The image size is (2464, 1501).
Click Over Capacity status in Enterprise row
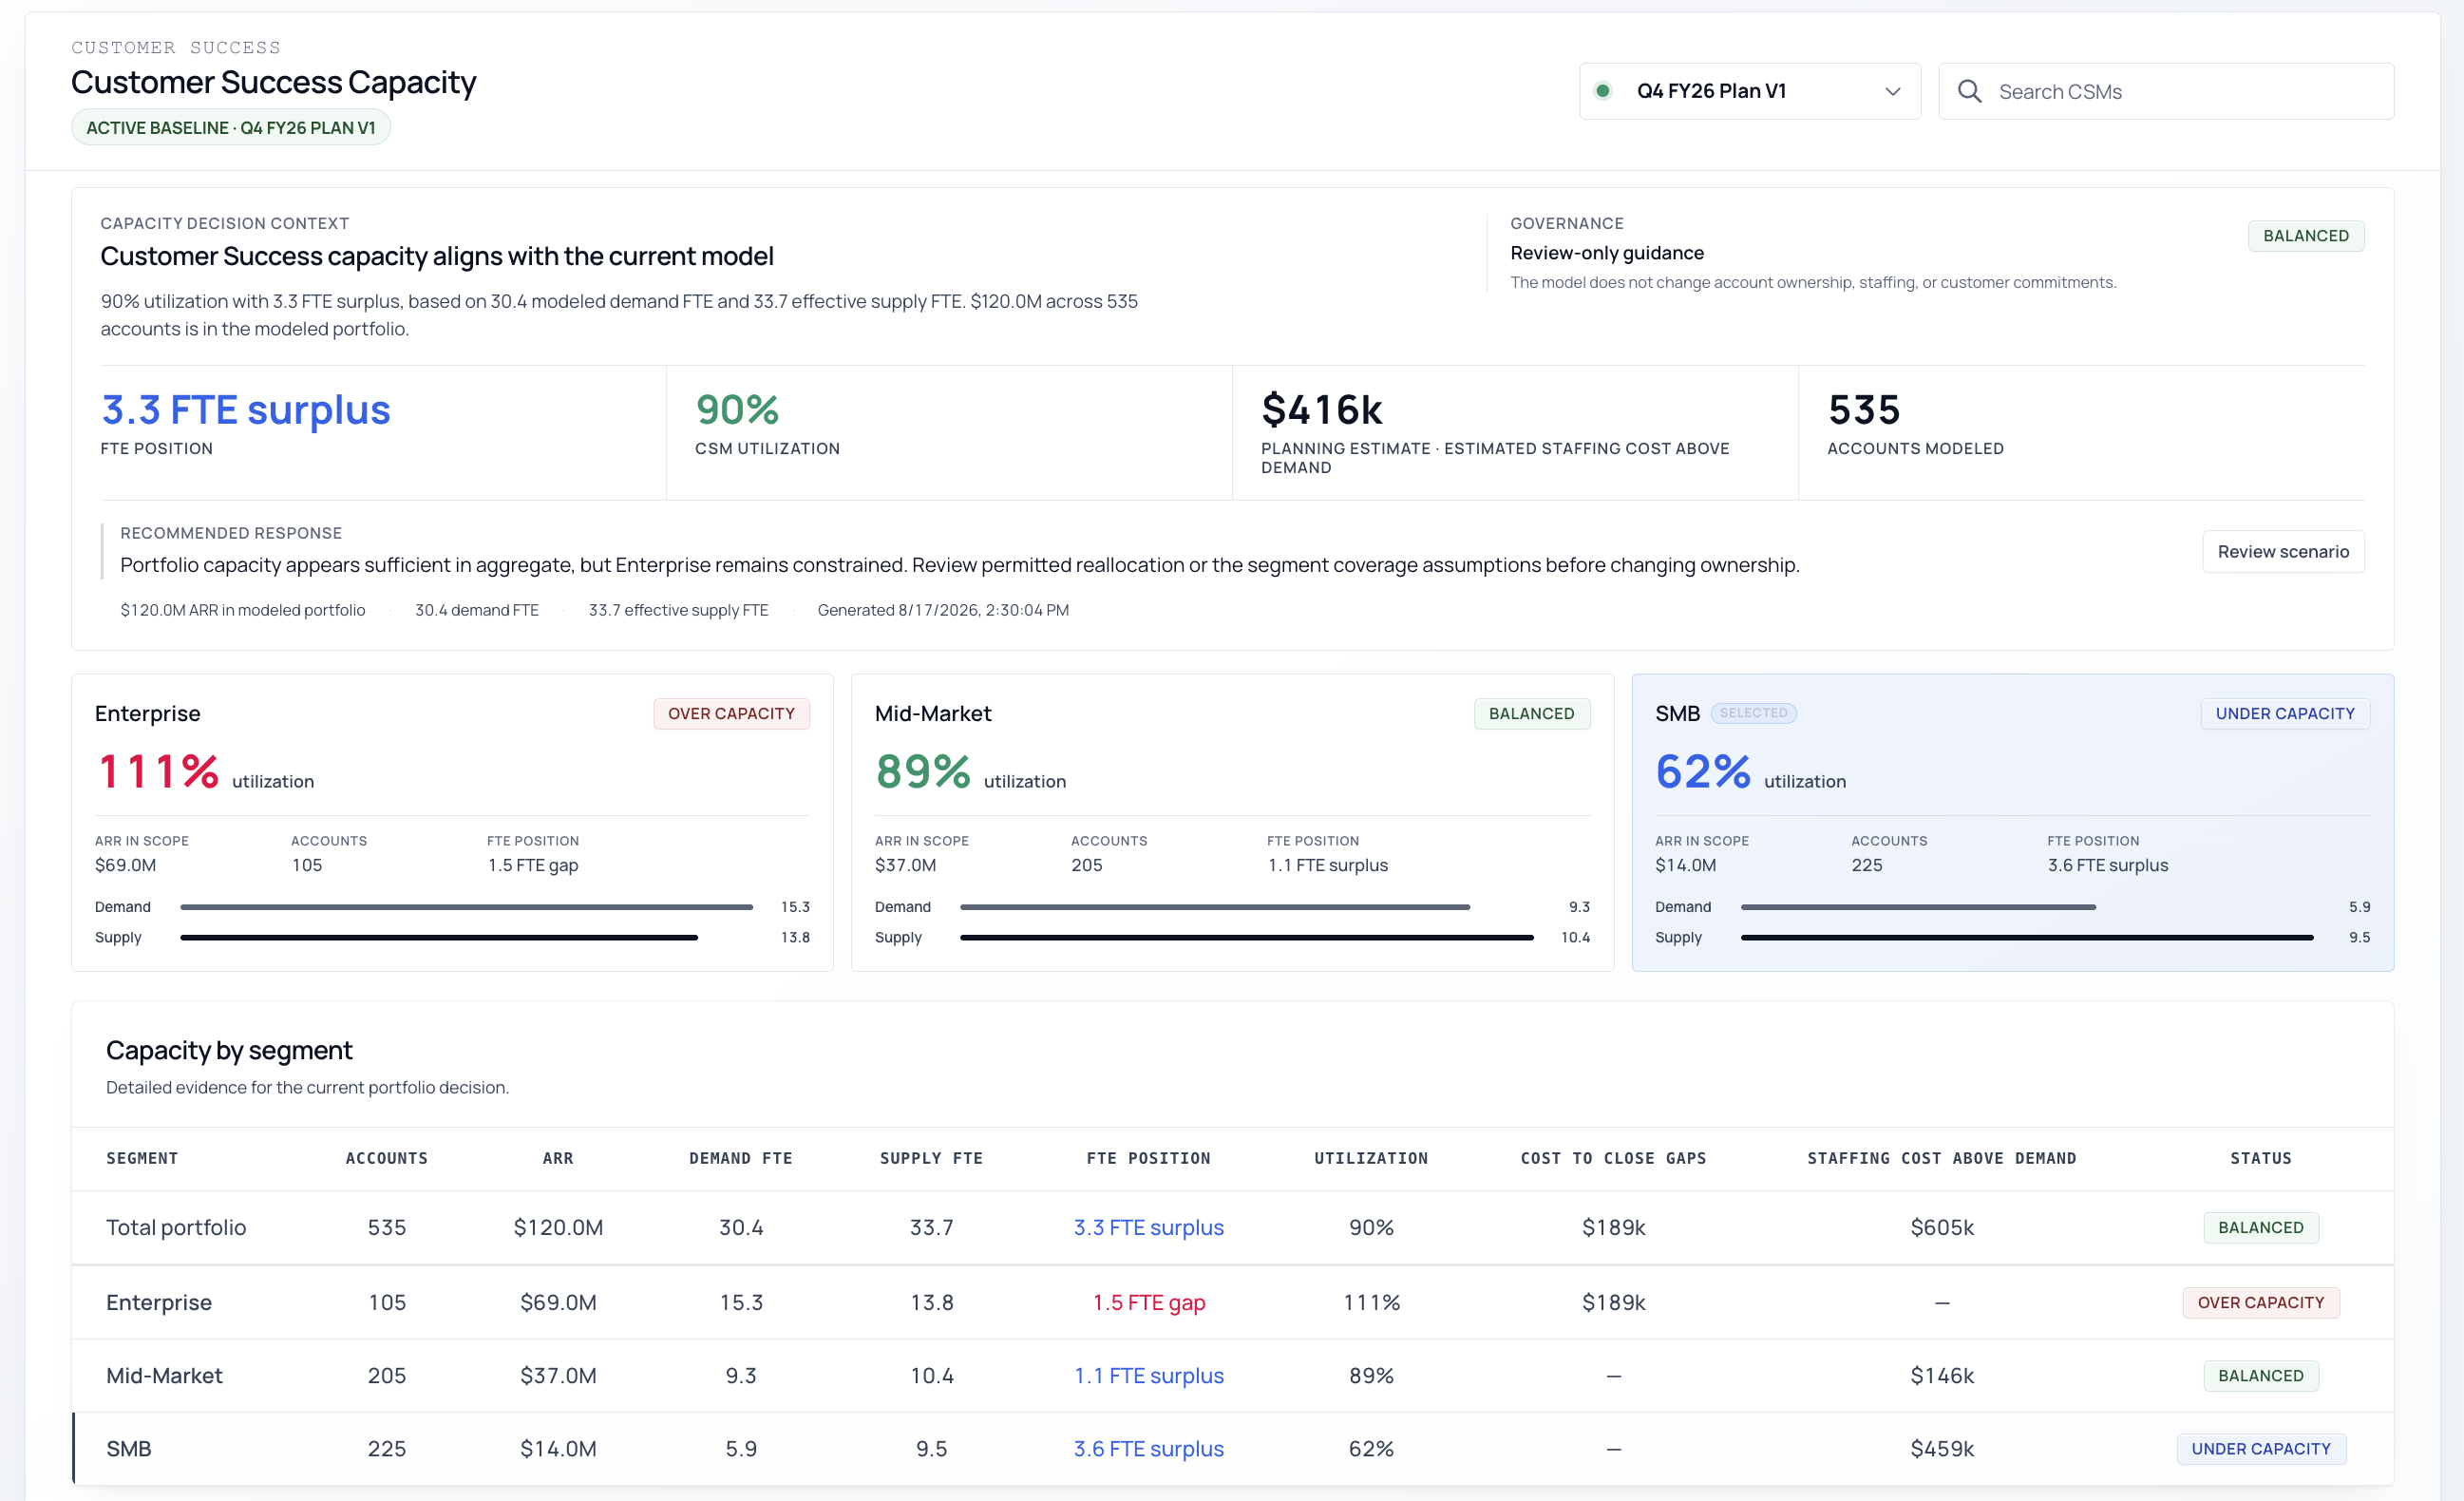(2260, 1302)
